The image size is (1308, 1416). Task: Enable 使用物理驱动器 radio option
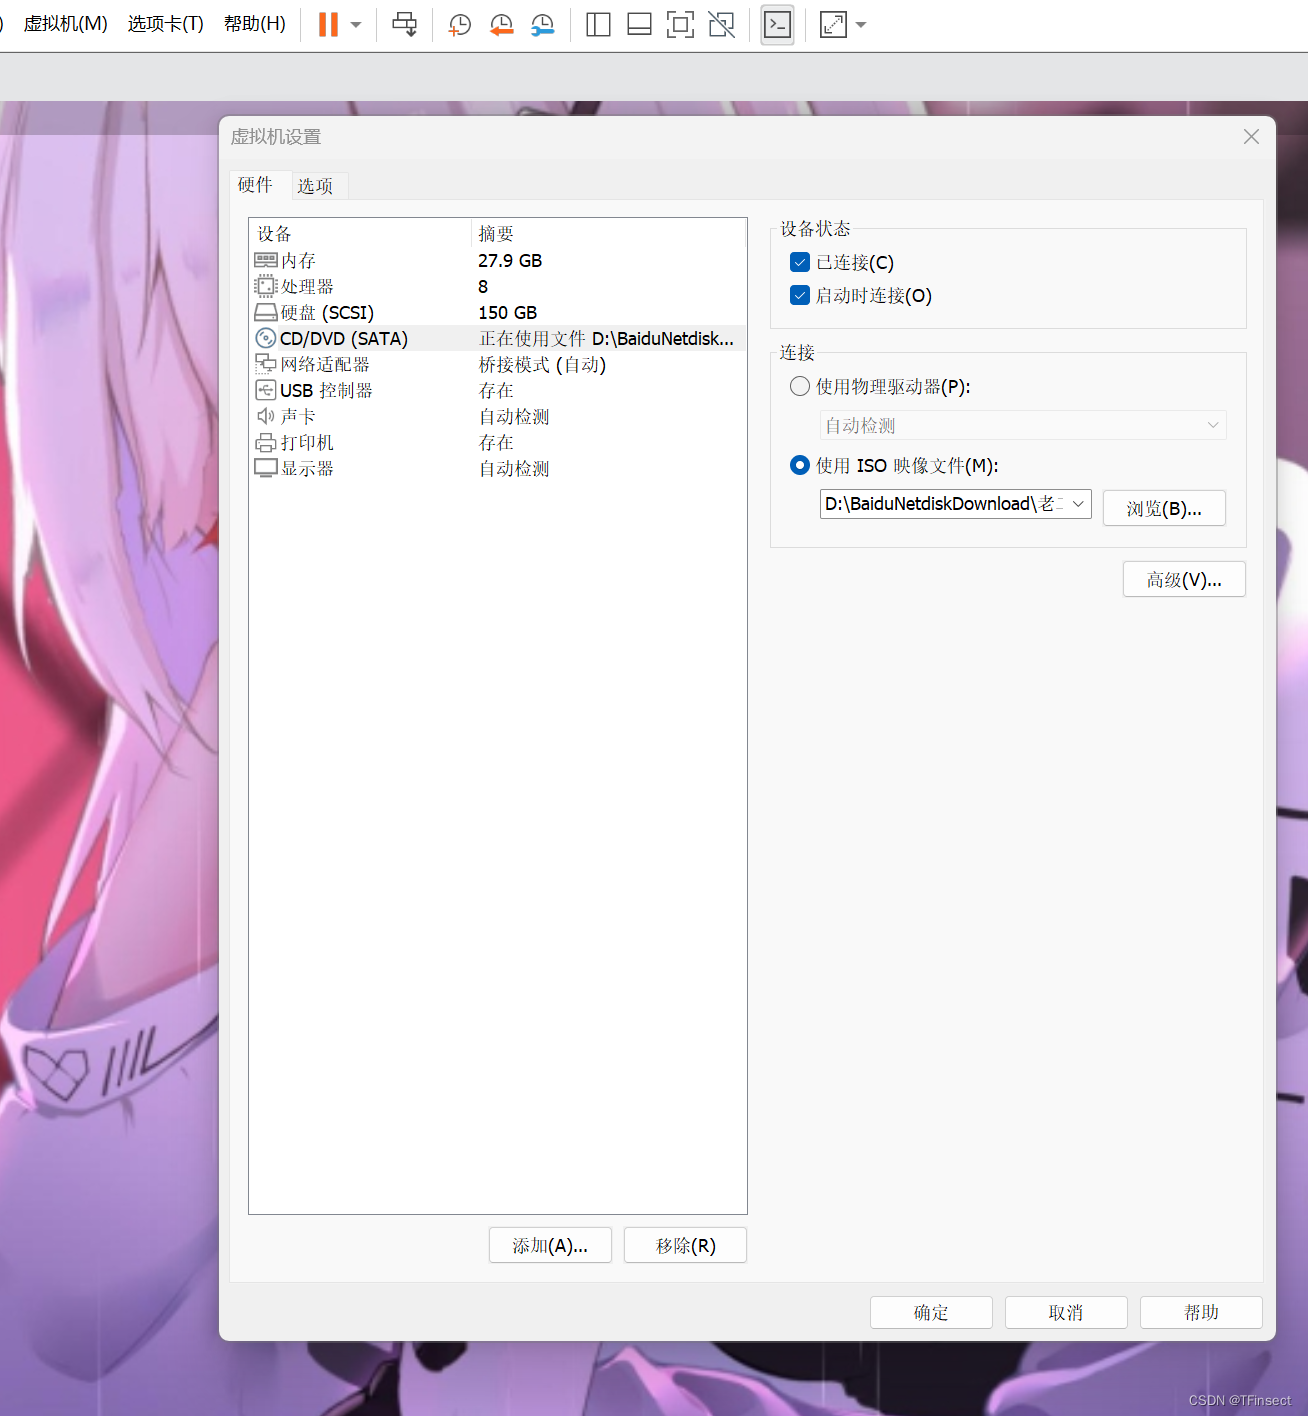[x=799, y=386]
